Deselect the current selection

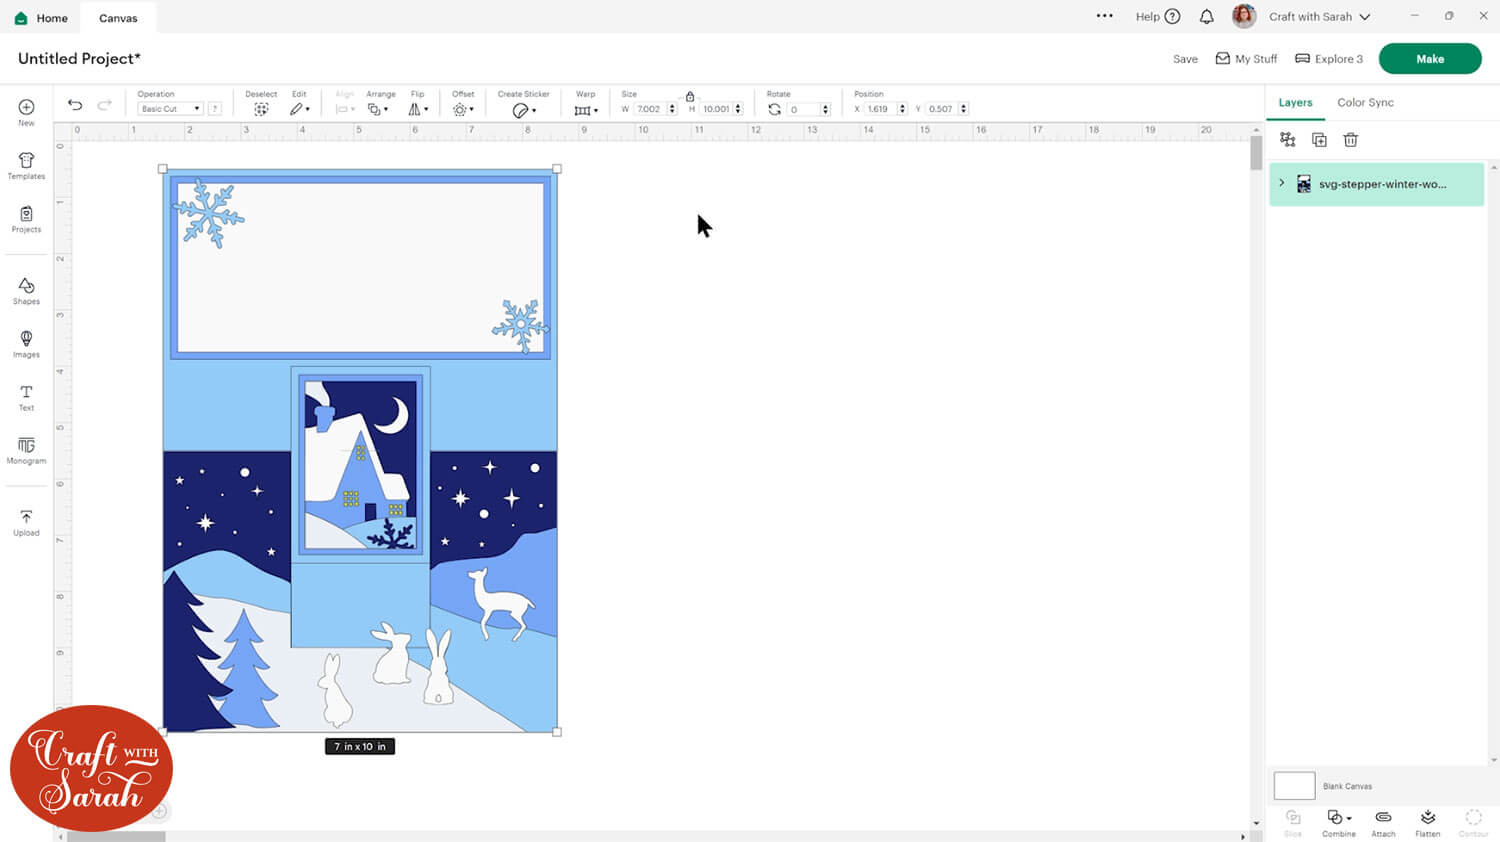[261, 108]
